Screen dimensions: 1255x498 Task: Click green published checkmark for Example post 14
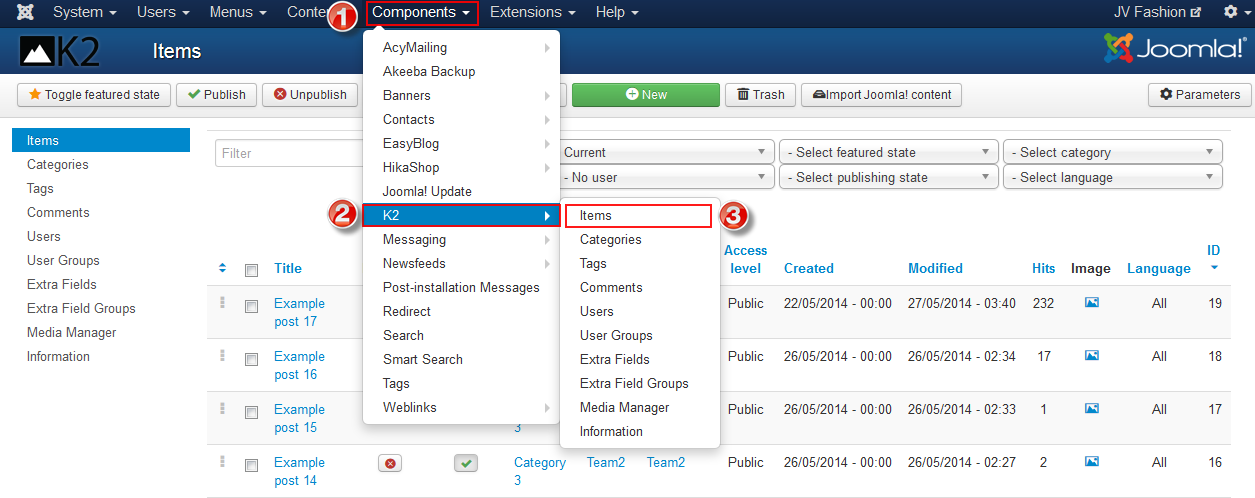coord(465,463)
